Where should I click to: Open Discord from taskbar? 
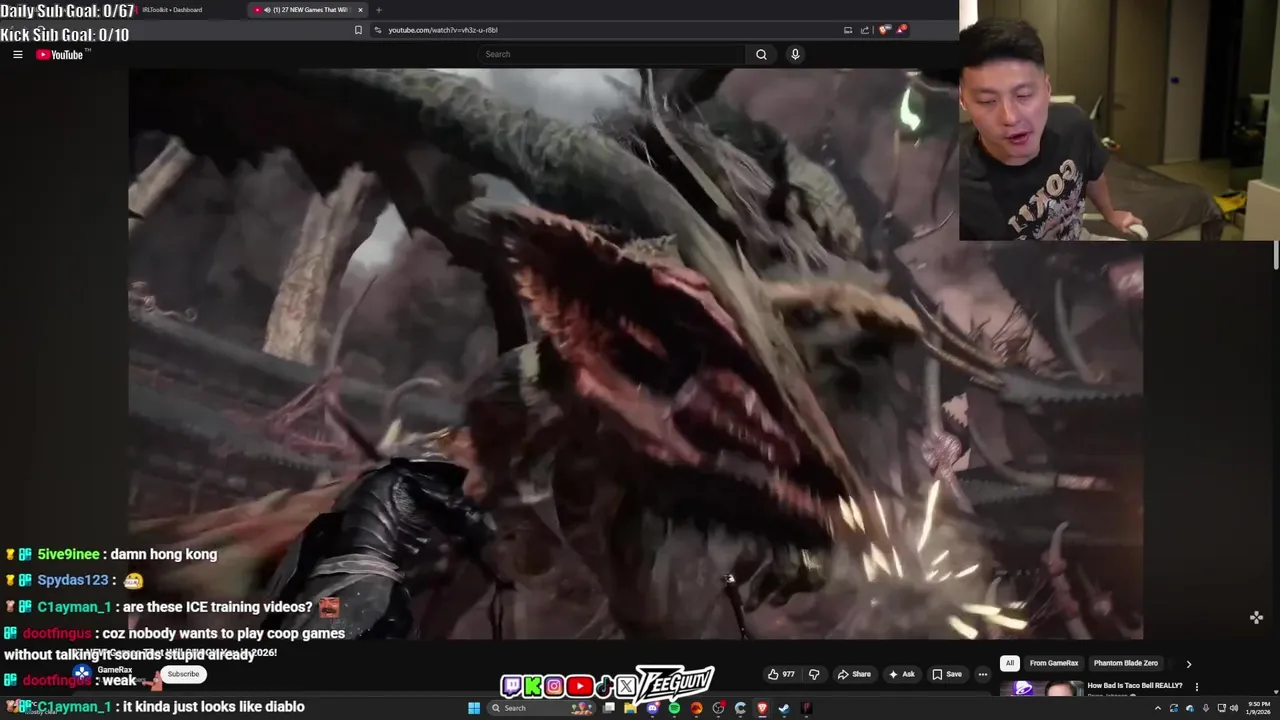[652, 708]
